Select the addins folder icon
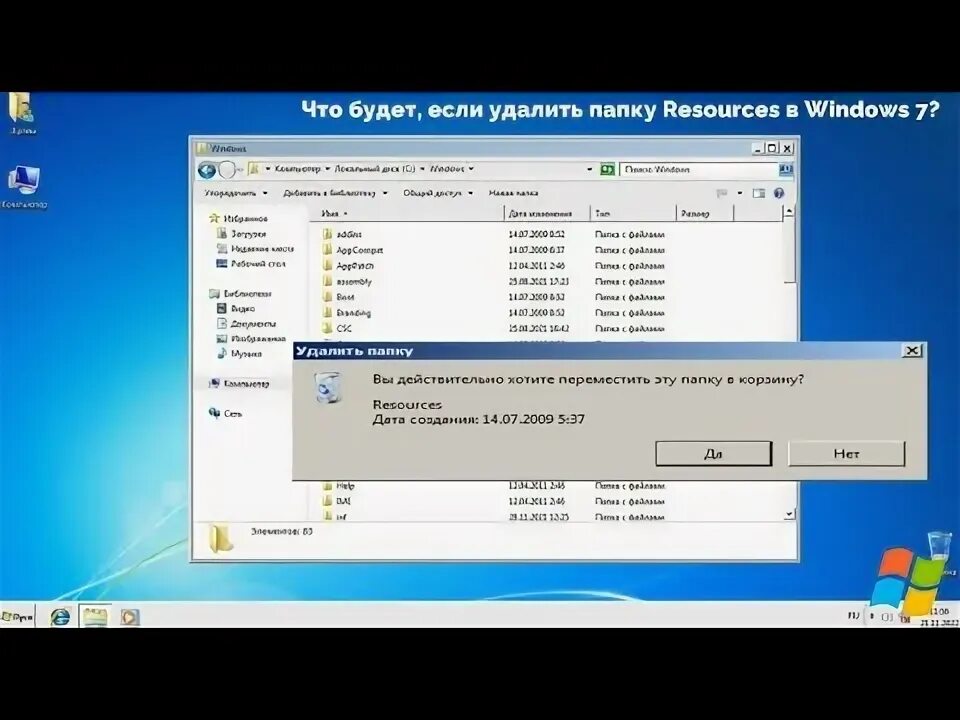The height and width of the screenshot is (720, 960). pos(328,234)
